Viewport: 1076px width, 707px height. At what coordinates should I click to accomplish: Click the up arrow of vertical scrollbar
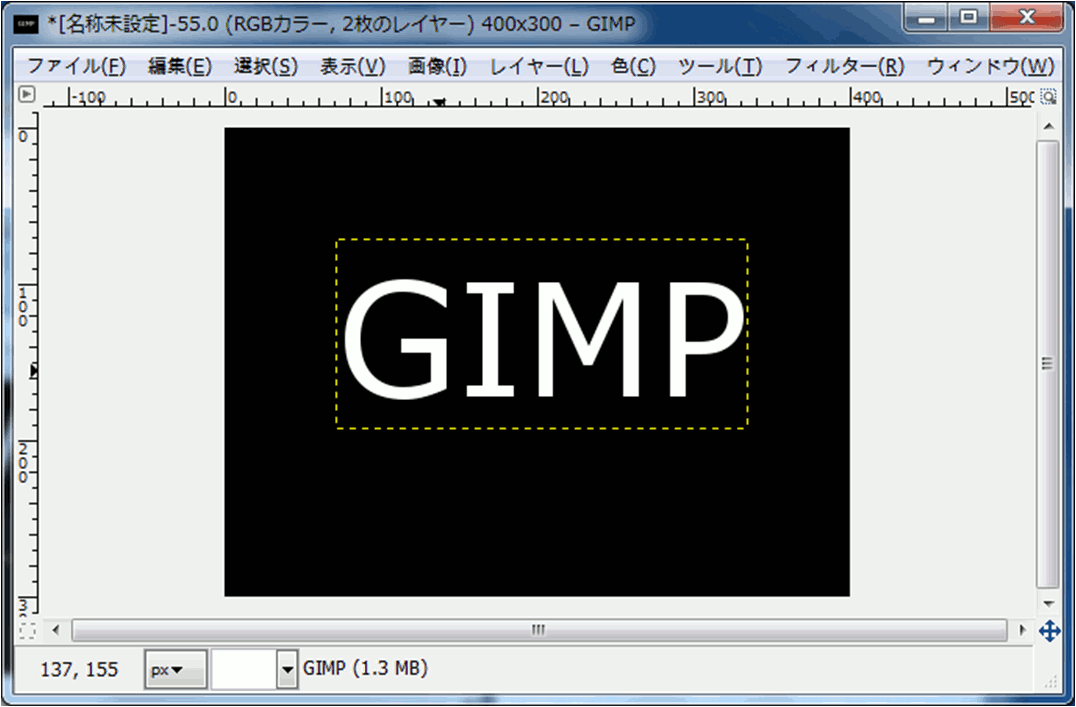click(x=1048, y=127)
